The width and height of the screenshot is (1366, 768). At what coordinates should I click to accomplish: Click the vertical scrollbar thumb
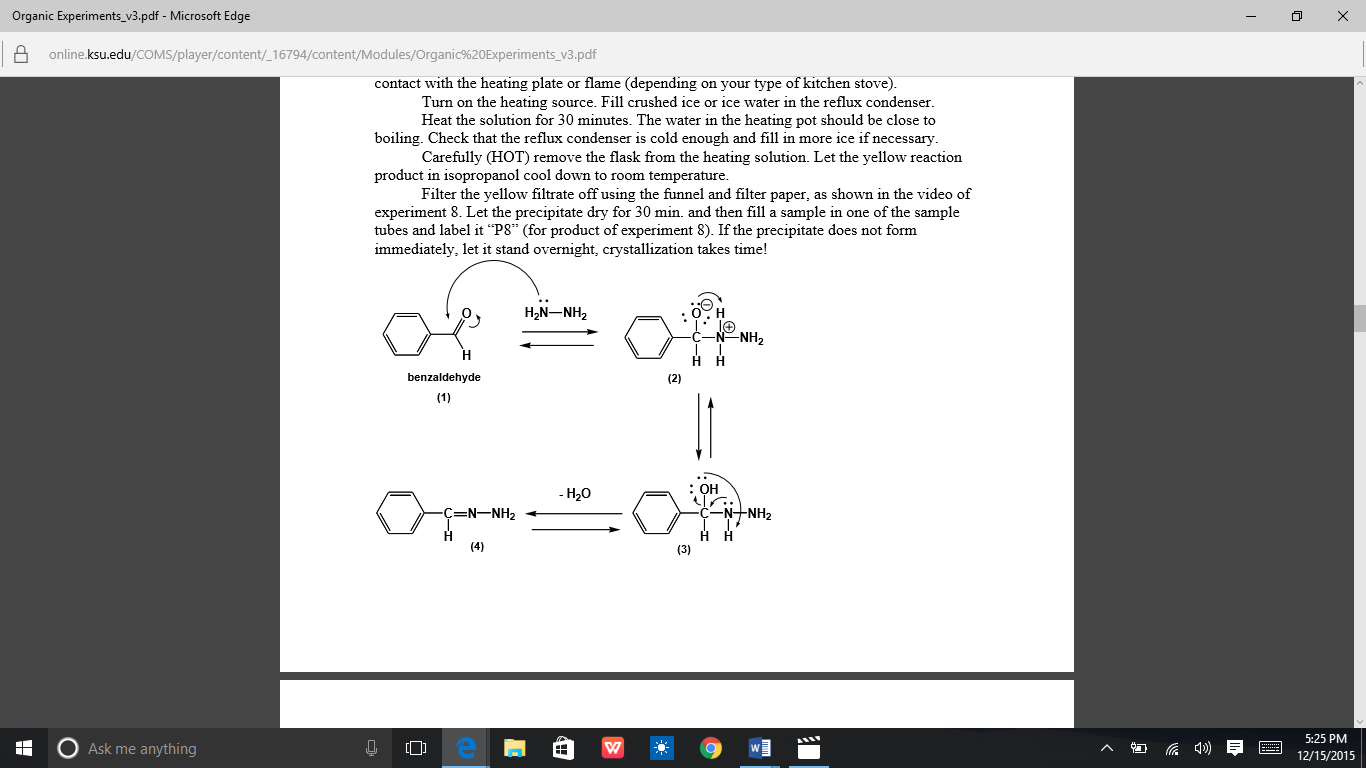pos(1359,318)
